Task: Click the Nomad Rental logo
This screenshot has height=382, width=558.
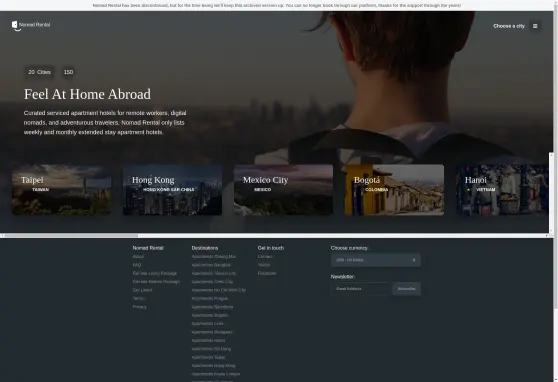Action: pyautogui.click(x=31, y=25)
